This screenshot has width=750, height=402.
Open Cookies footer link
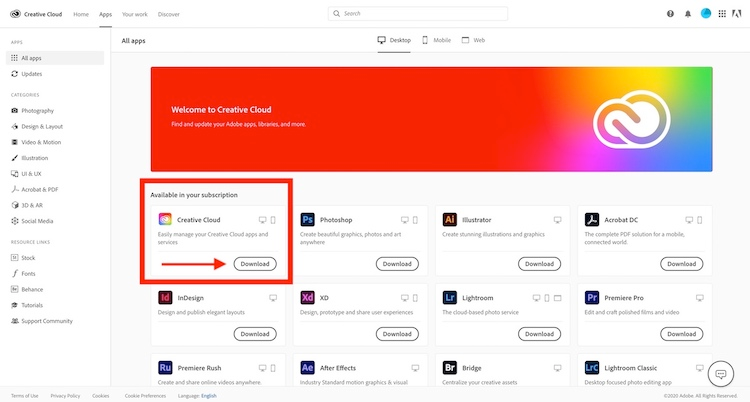click(x=100, y=396)
